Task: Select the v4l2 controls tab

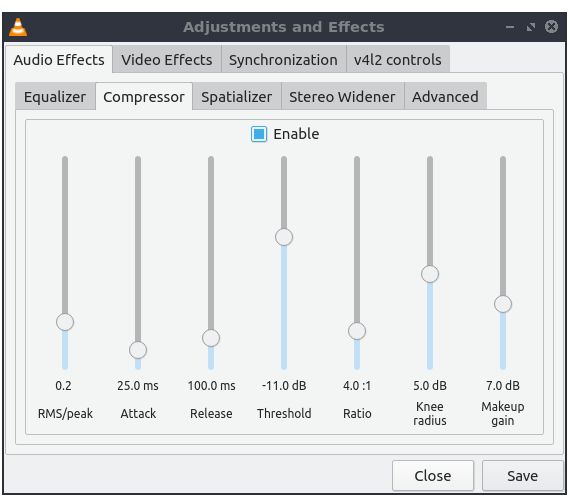Action: [398, 60]
